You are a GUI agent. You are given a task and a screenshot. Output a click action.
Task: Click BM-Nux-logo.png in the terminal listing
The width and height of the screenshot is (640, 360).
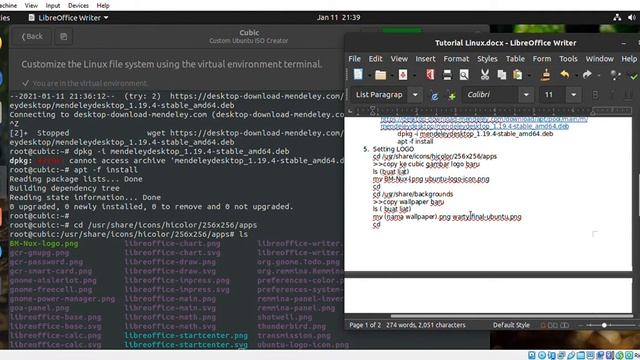(x=44, y=244)
